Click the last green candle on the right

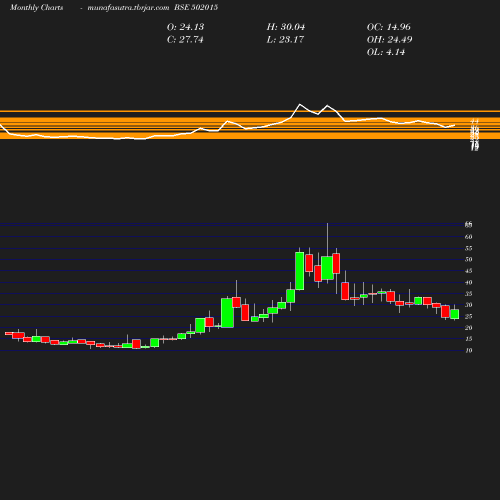tap(455, 314)
